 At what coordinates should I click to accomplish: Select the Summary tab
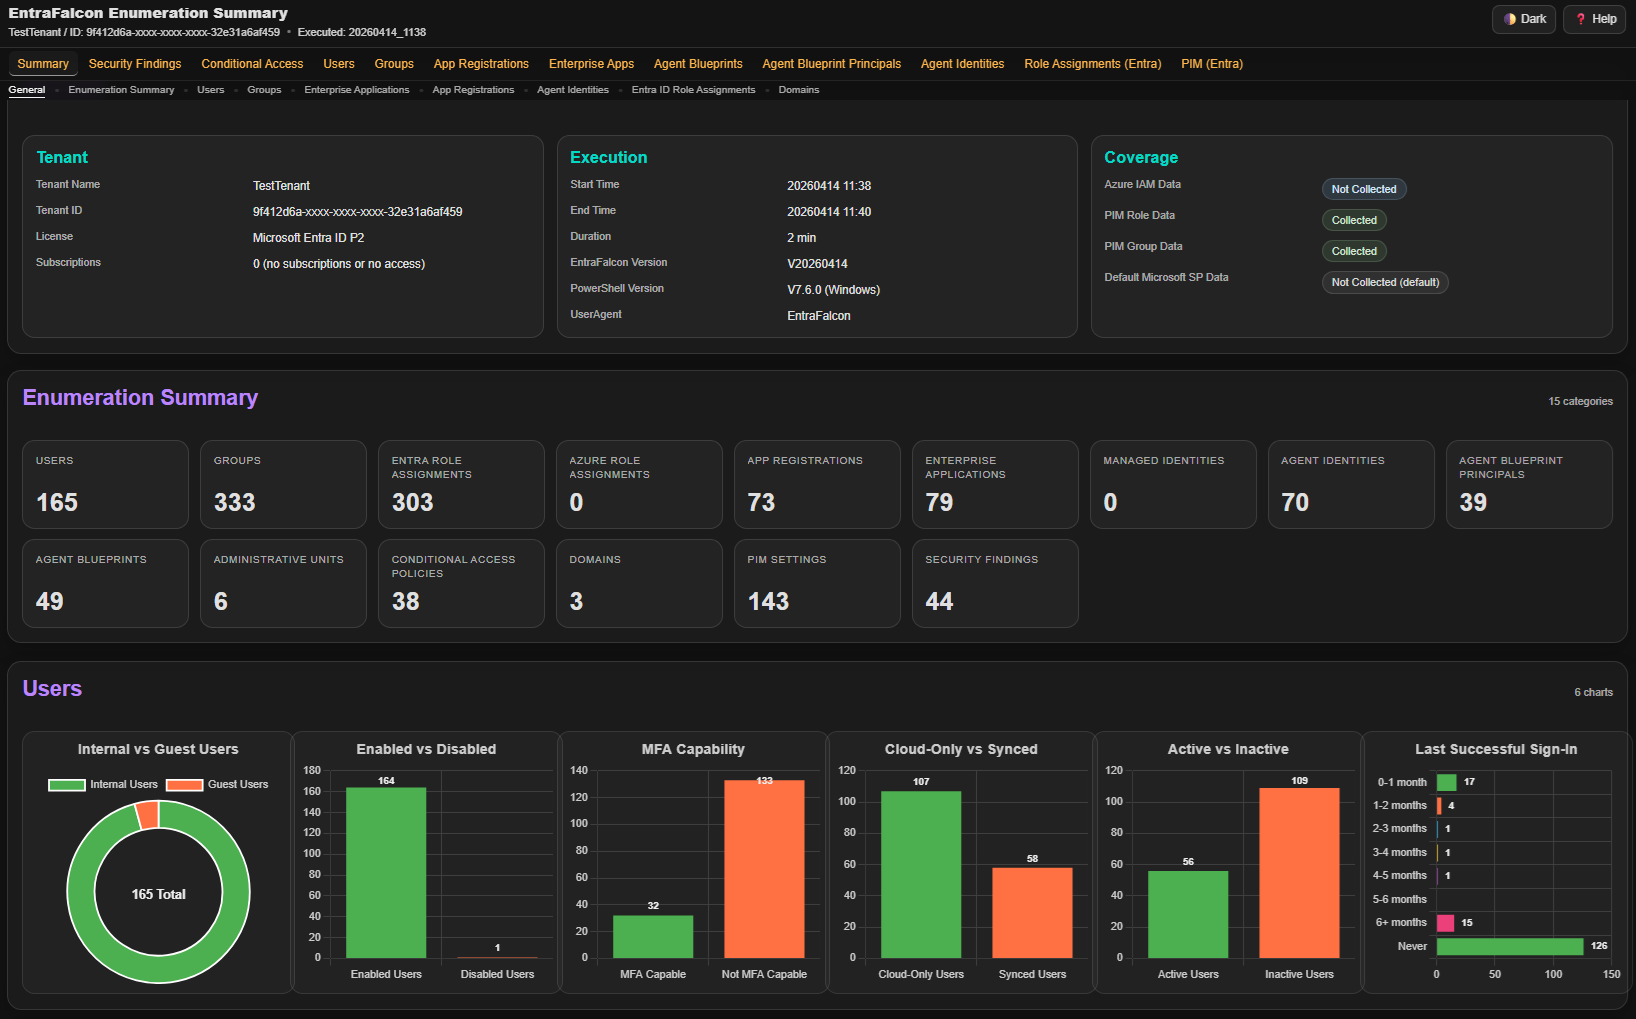[43, 64]
